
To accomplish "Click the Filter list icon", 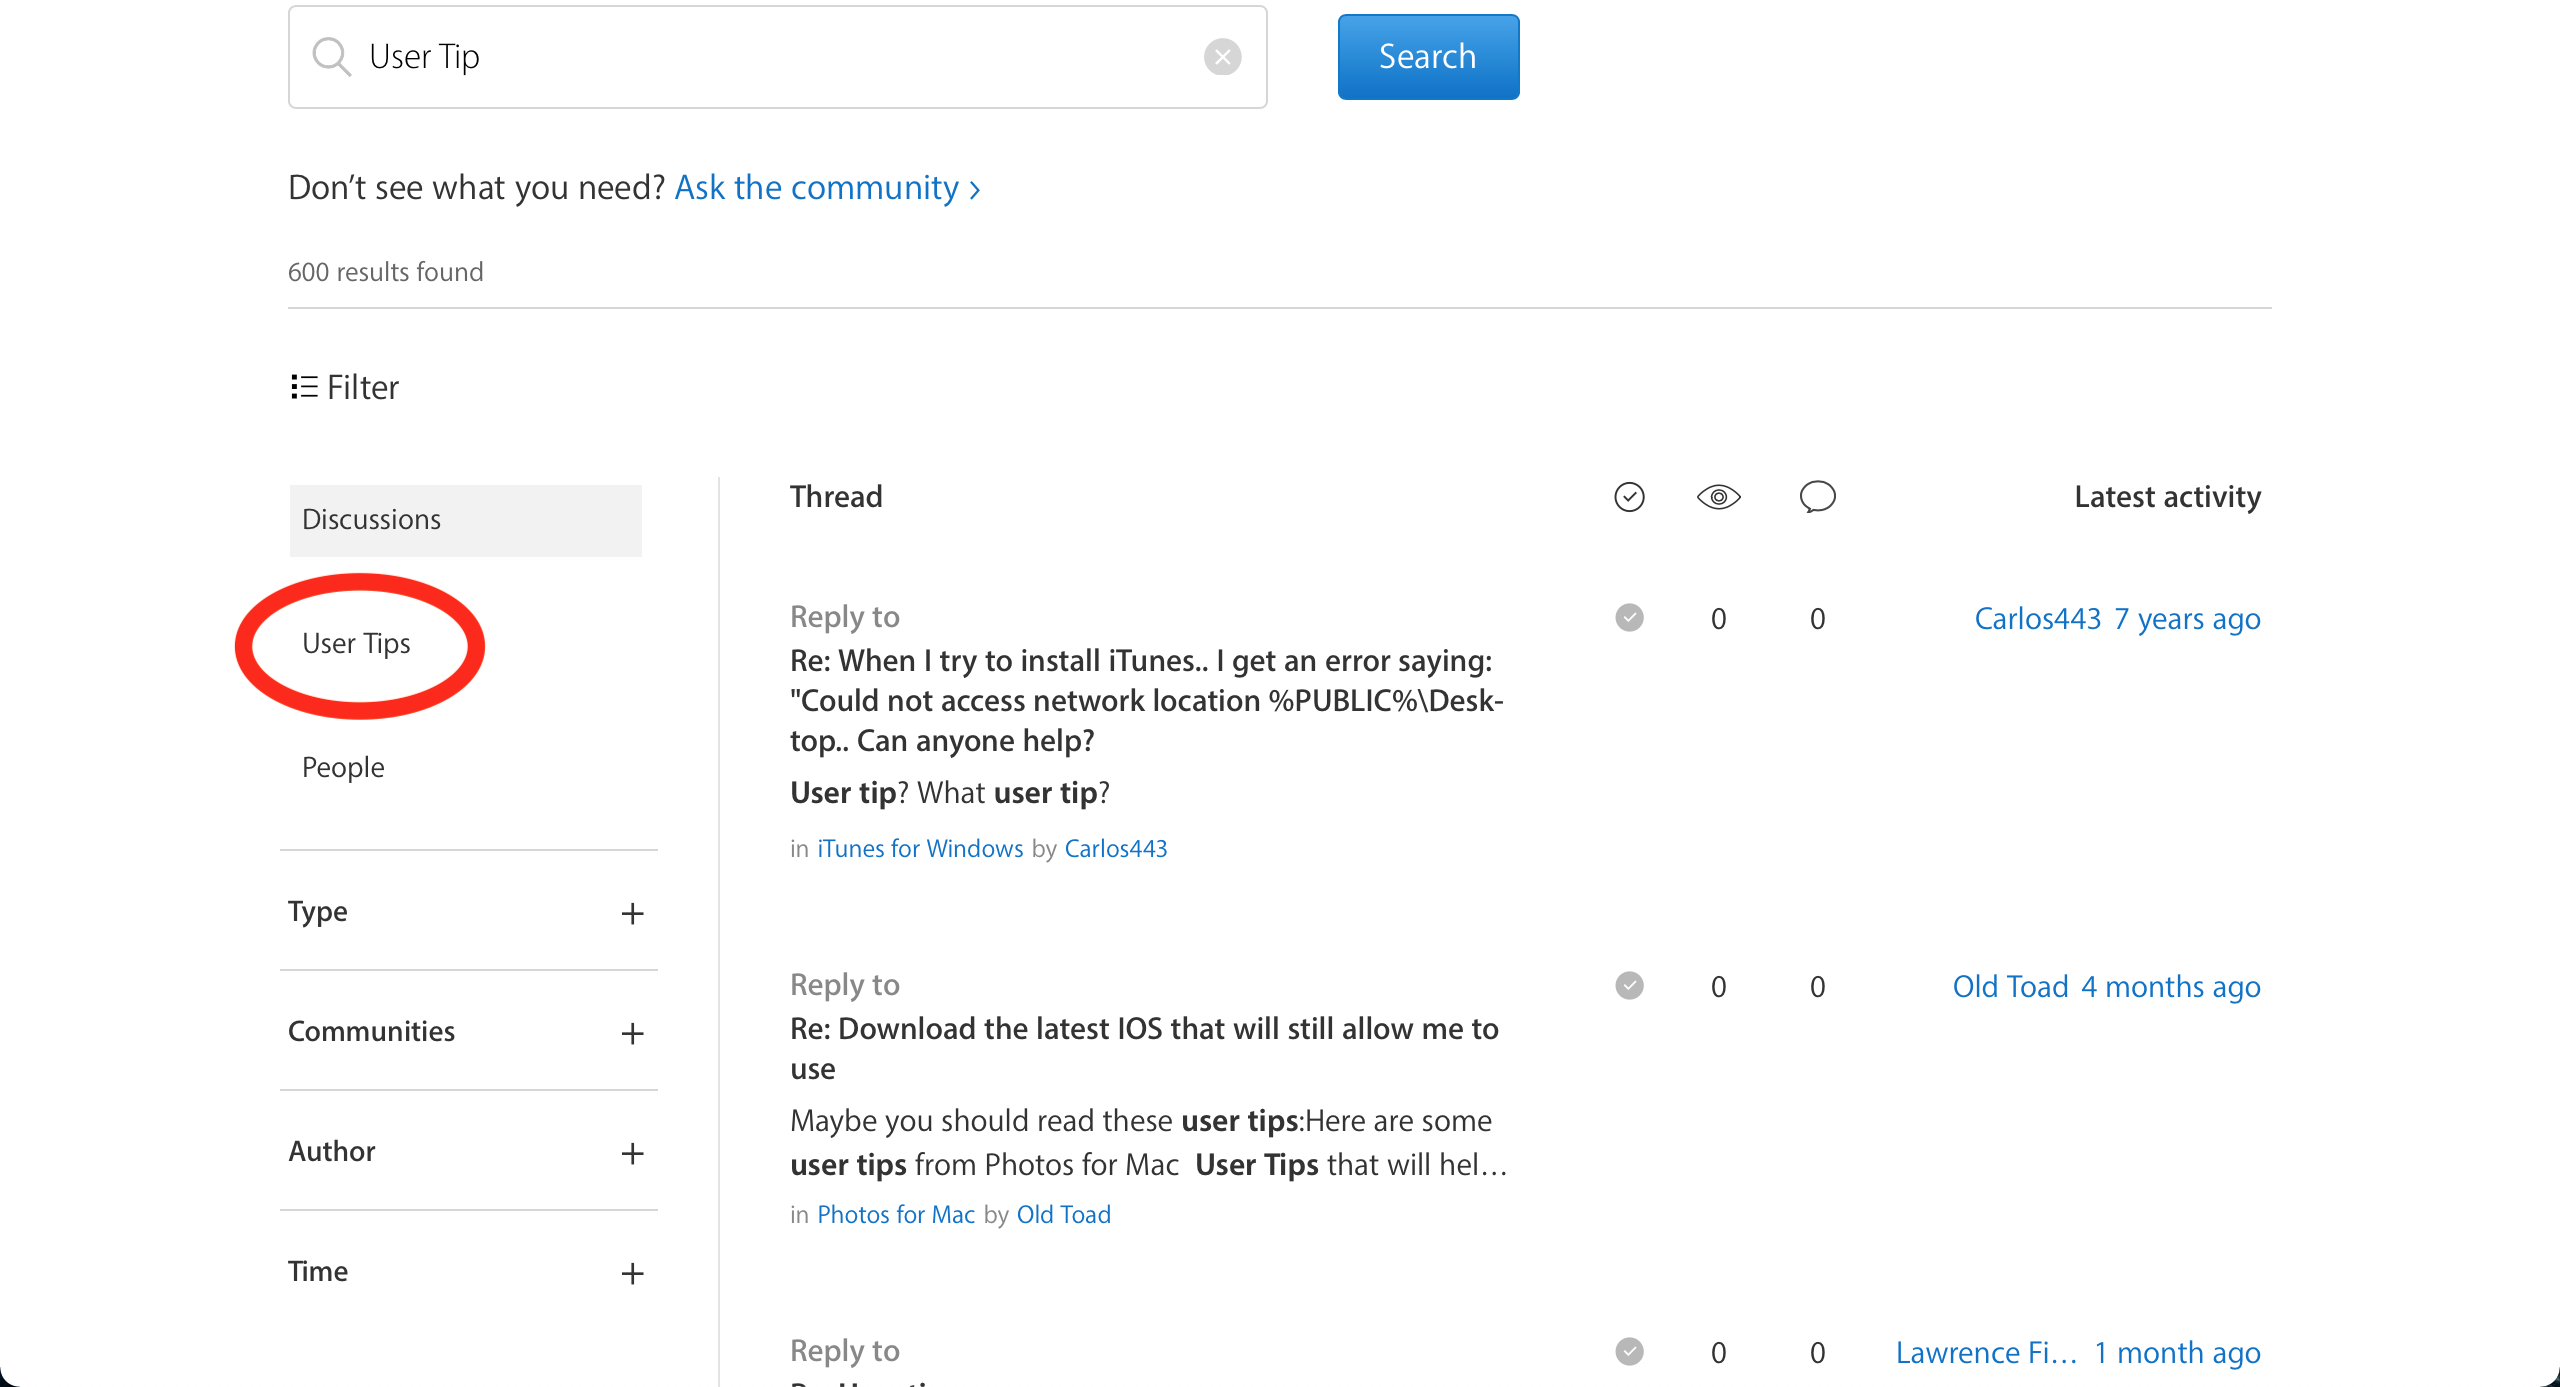I will coord(304,387).
